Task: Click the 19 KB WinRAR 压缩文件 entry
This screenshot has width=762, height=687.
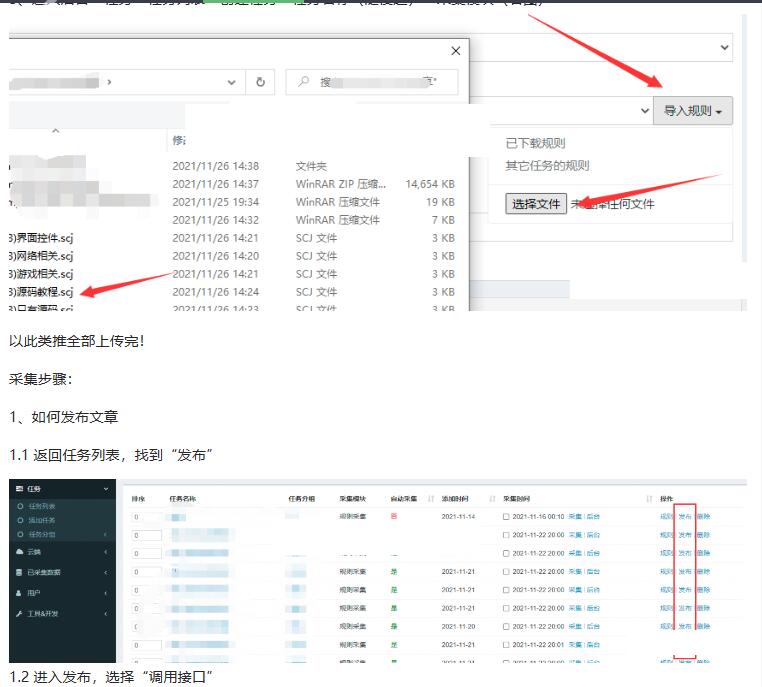Action: (232, 202)
